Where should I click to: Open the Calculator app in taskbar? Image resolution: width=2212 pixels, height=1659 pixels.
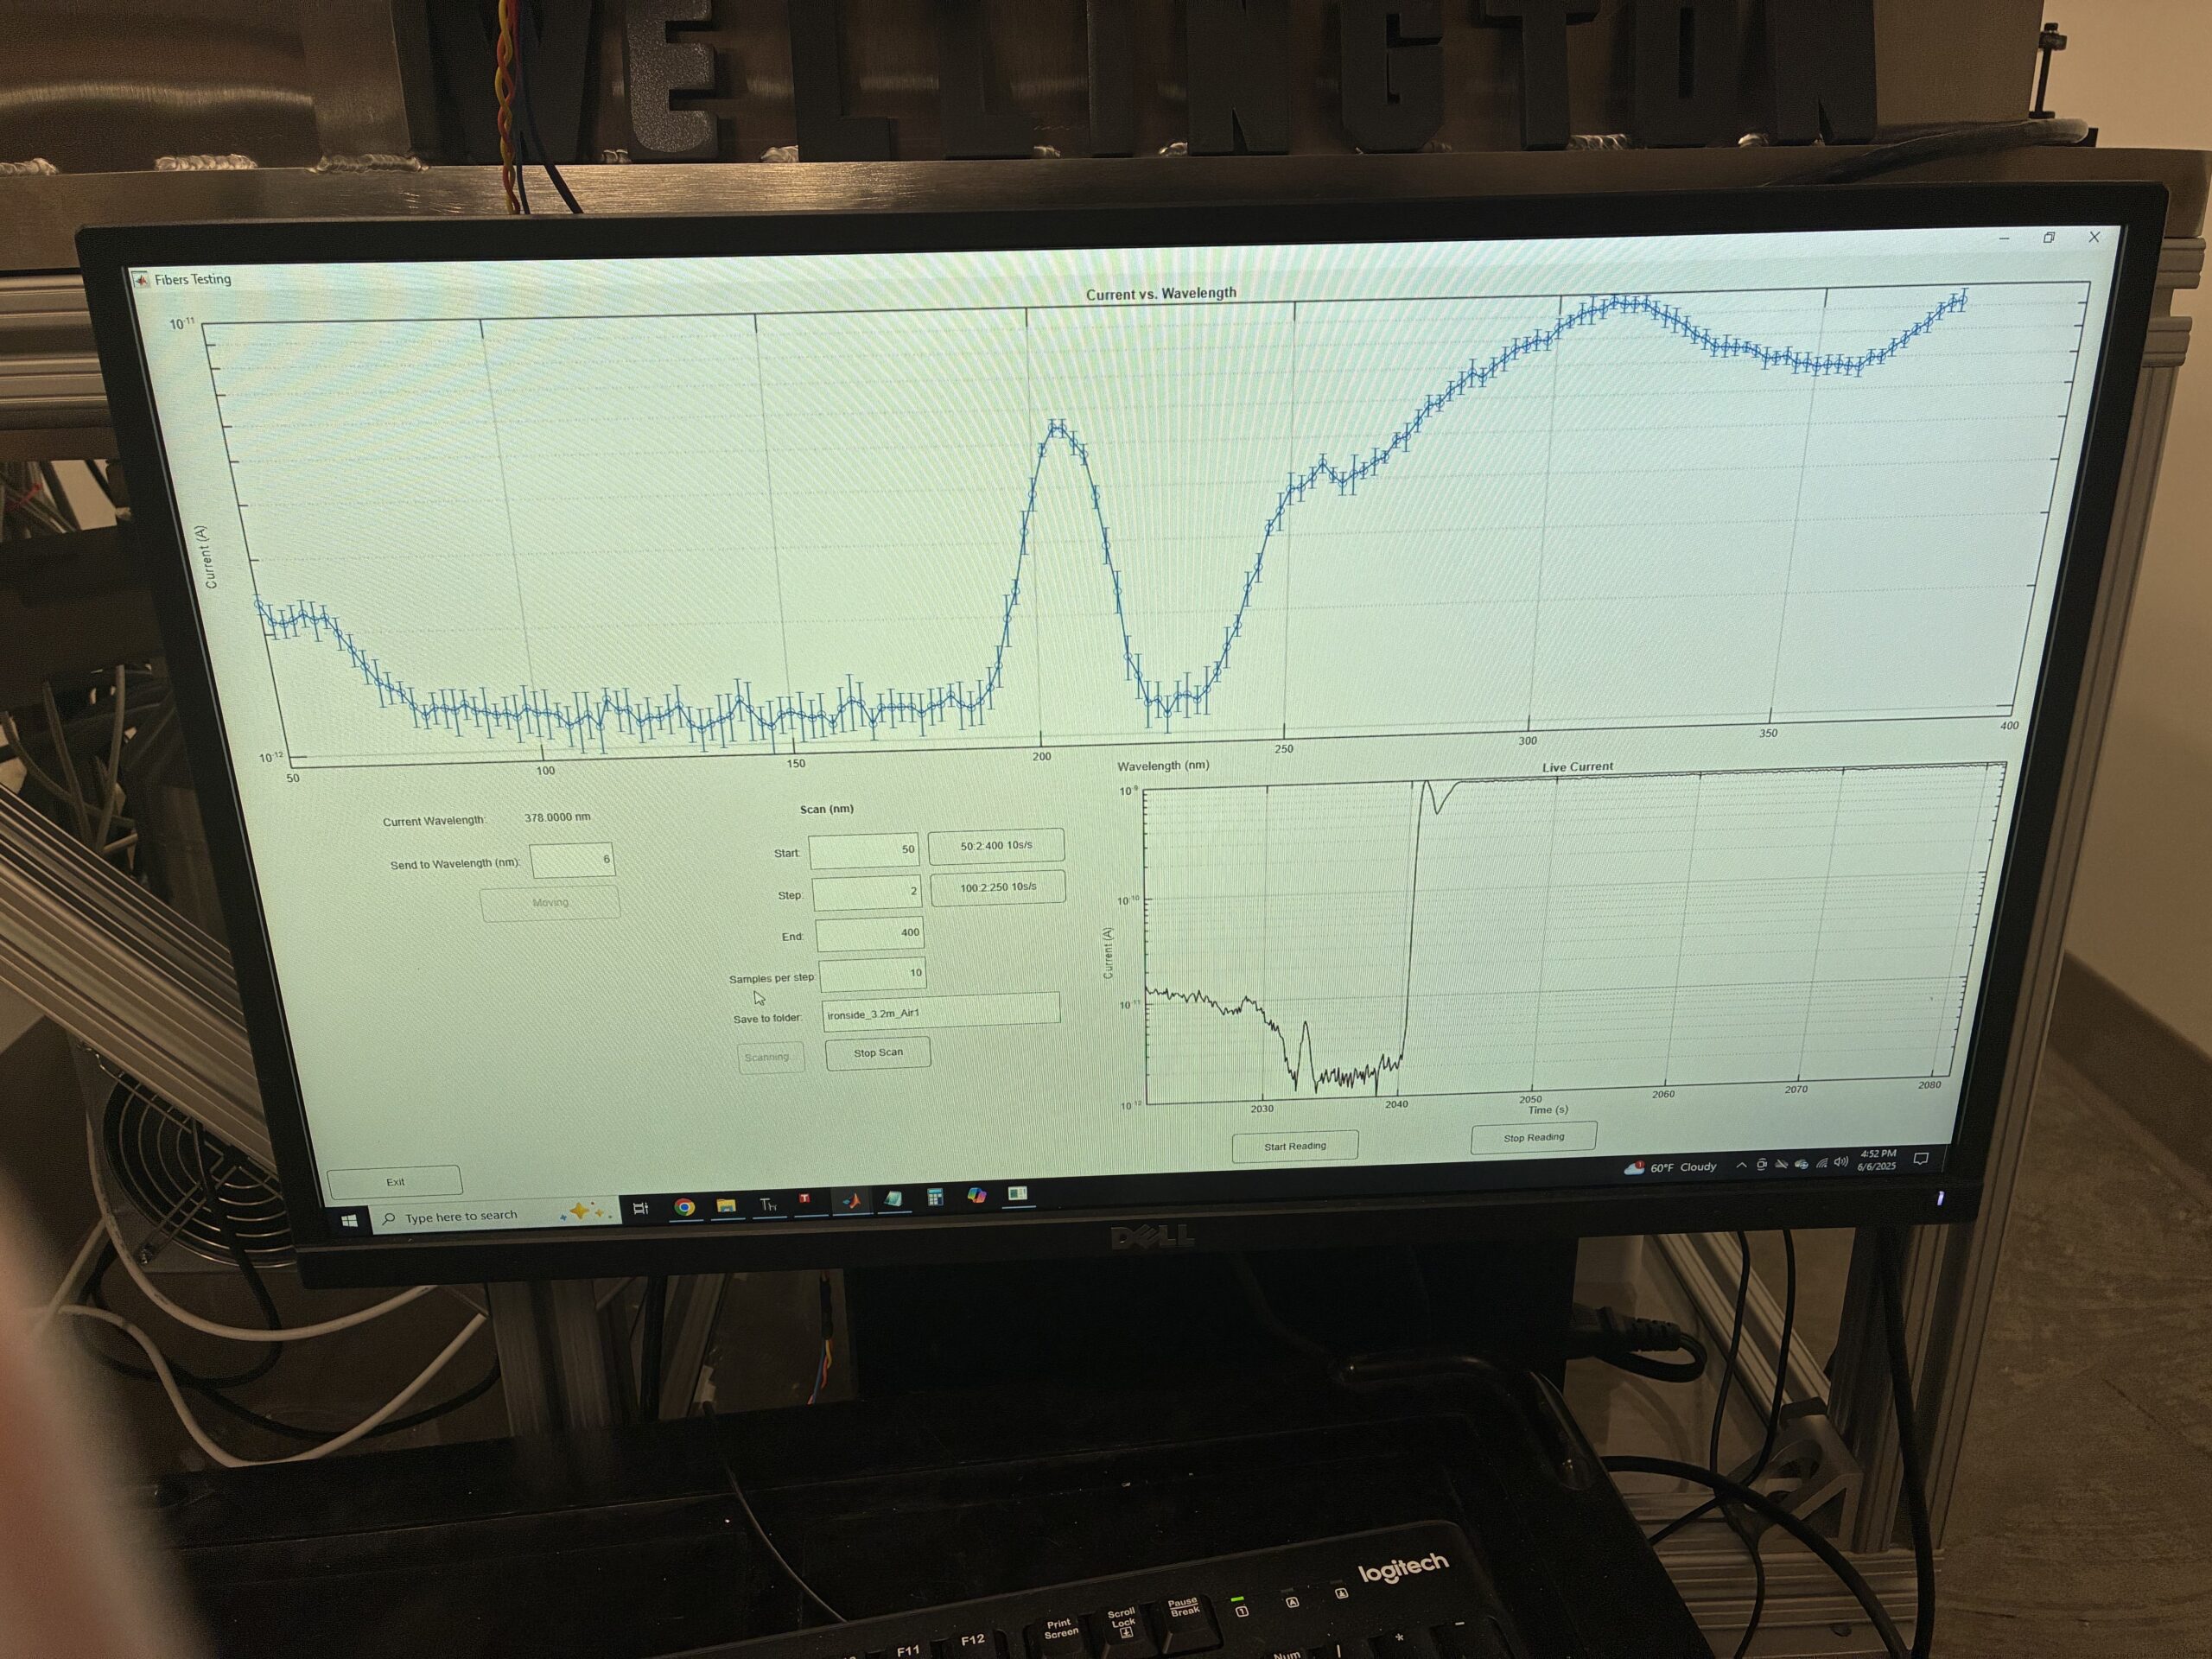(935, 1197)
